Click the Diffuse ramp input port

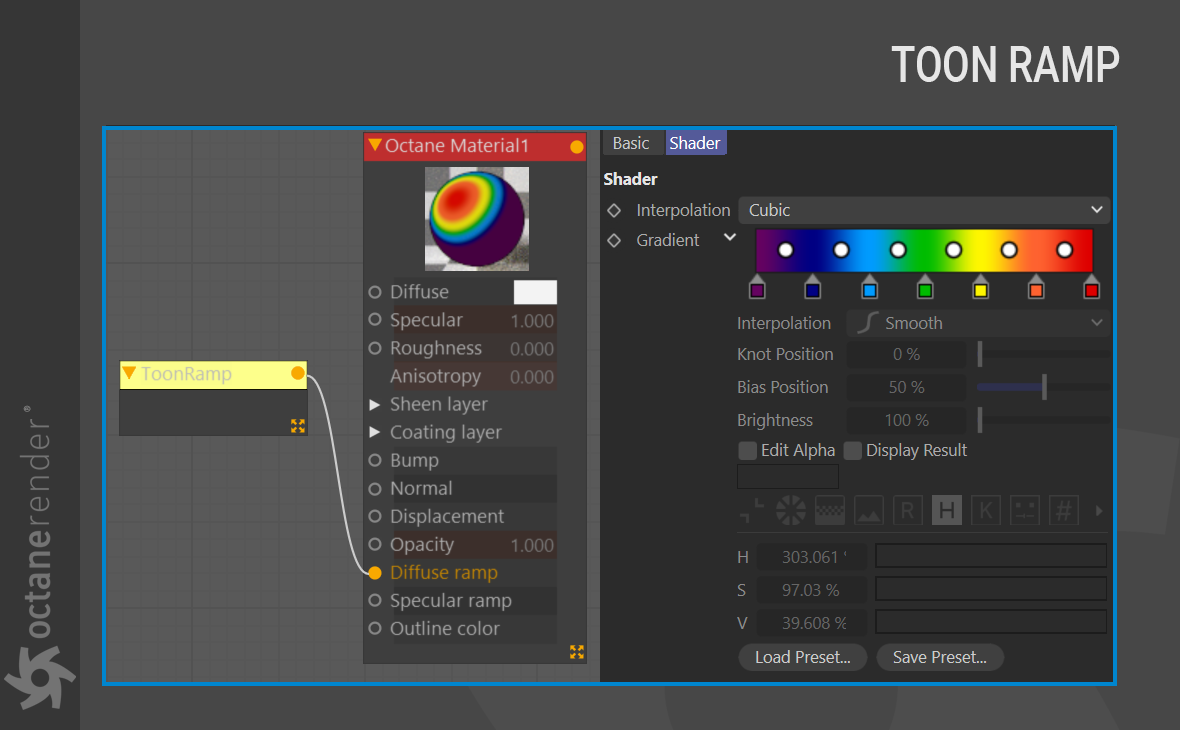(375, 573)
